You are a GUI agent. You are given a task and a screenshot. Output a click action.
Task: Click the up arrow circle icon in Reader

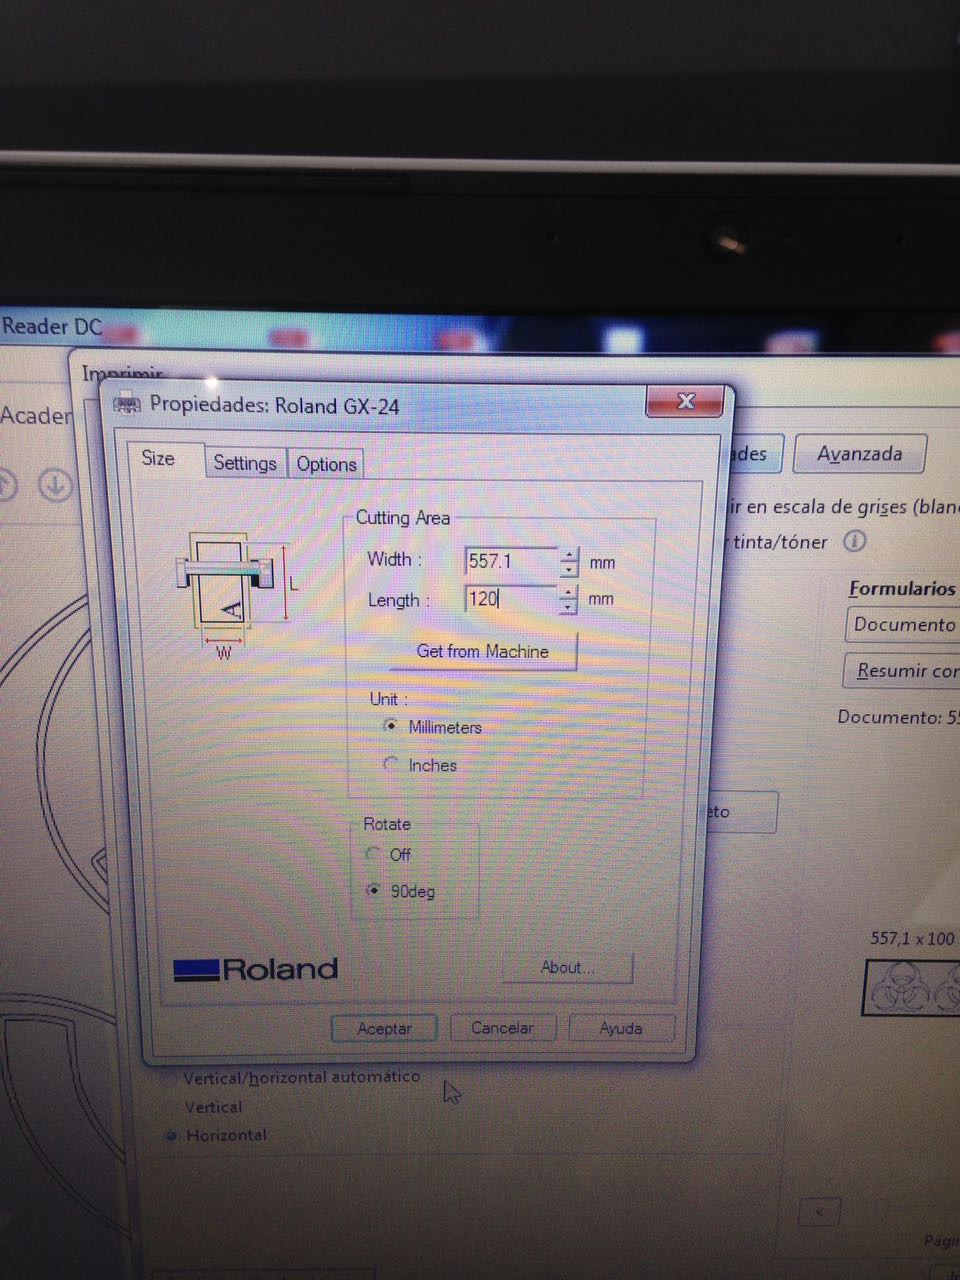point(7,485)
